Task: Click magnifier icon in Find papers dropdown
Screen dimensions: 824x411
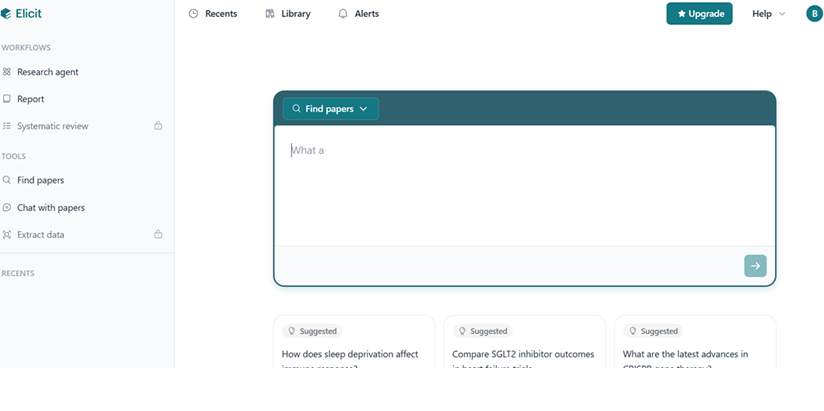Action: (296, 109)
